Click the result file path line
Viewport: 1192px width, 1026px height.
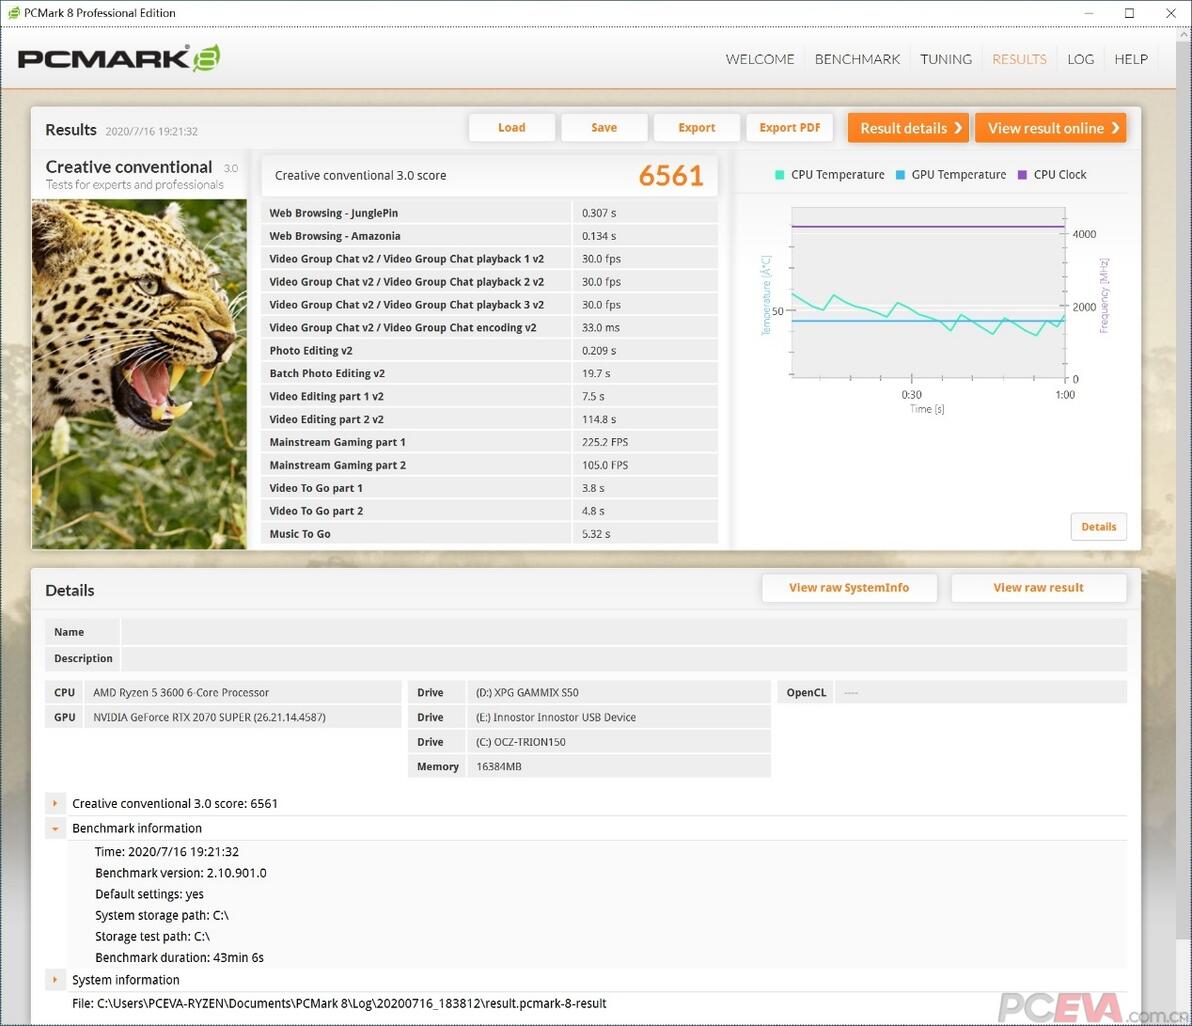(339, 1003)
